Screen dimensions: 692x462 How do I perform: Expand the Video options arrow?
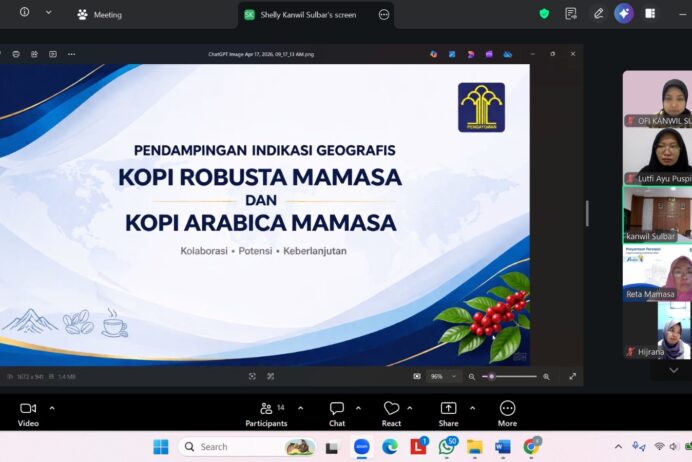coord(52,408)
